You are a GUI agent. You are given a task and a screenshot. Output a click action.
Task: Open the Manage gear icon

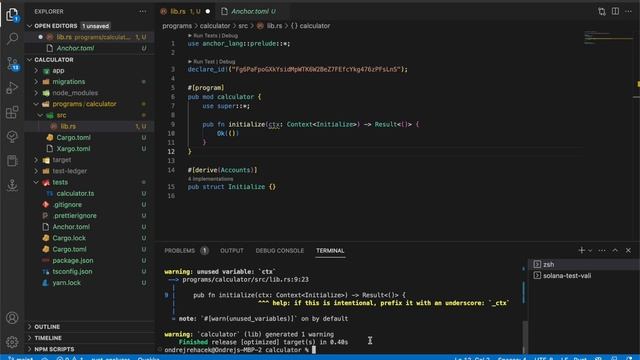[12, 342]
